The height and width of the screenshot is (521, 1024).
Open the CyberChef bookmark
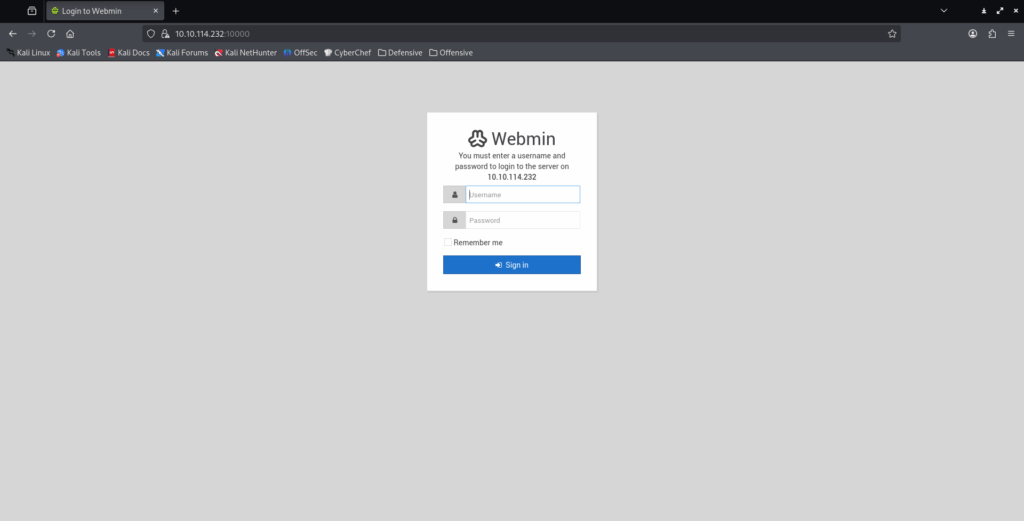(347, 52)
